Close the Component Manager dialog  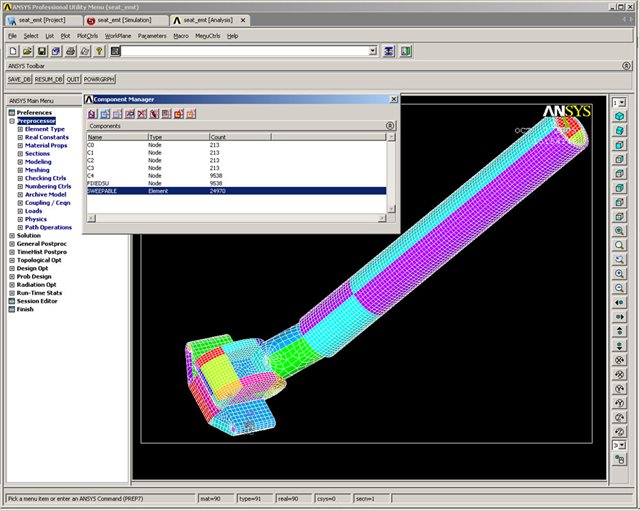pyautogui.click(x=394, y=99)
